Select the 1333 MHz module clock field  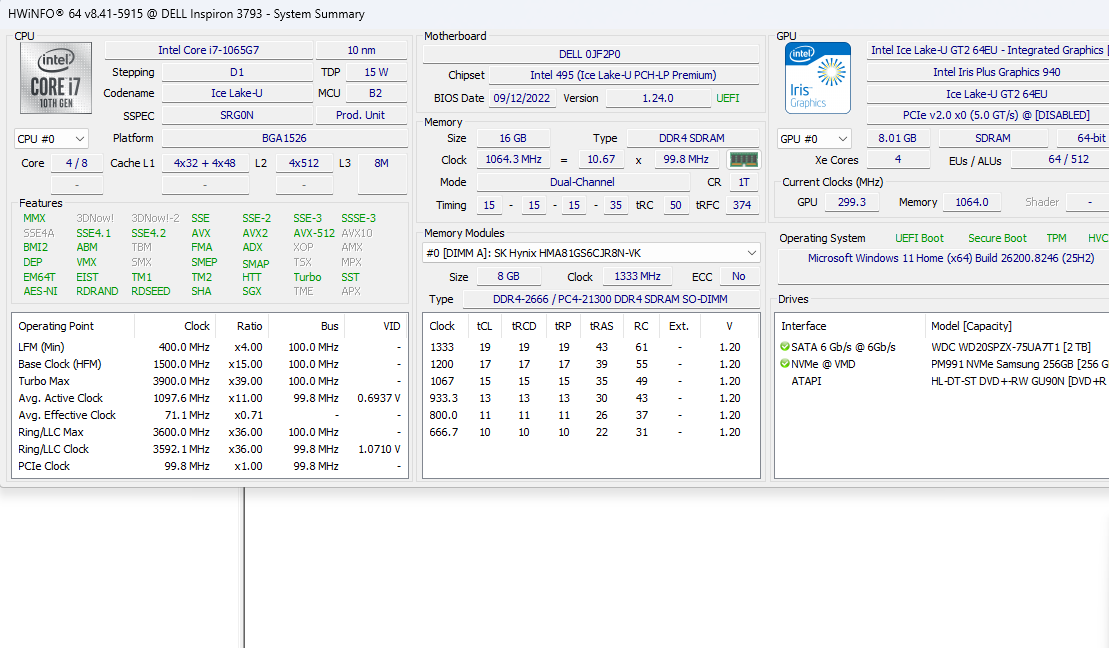coord(637,277)
